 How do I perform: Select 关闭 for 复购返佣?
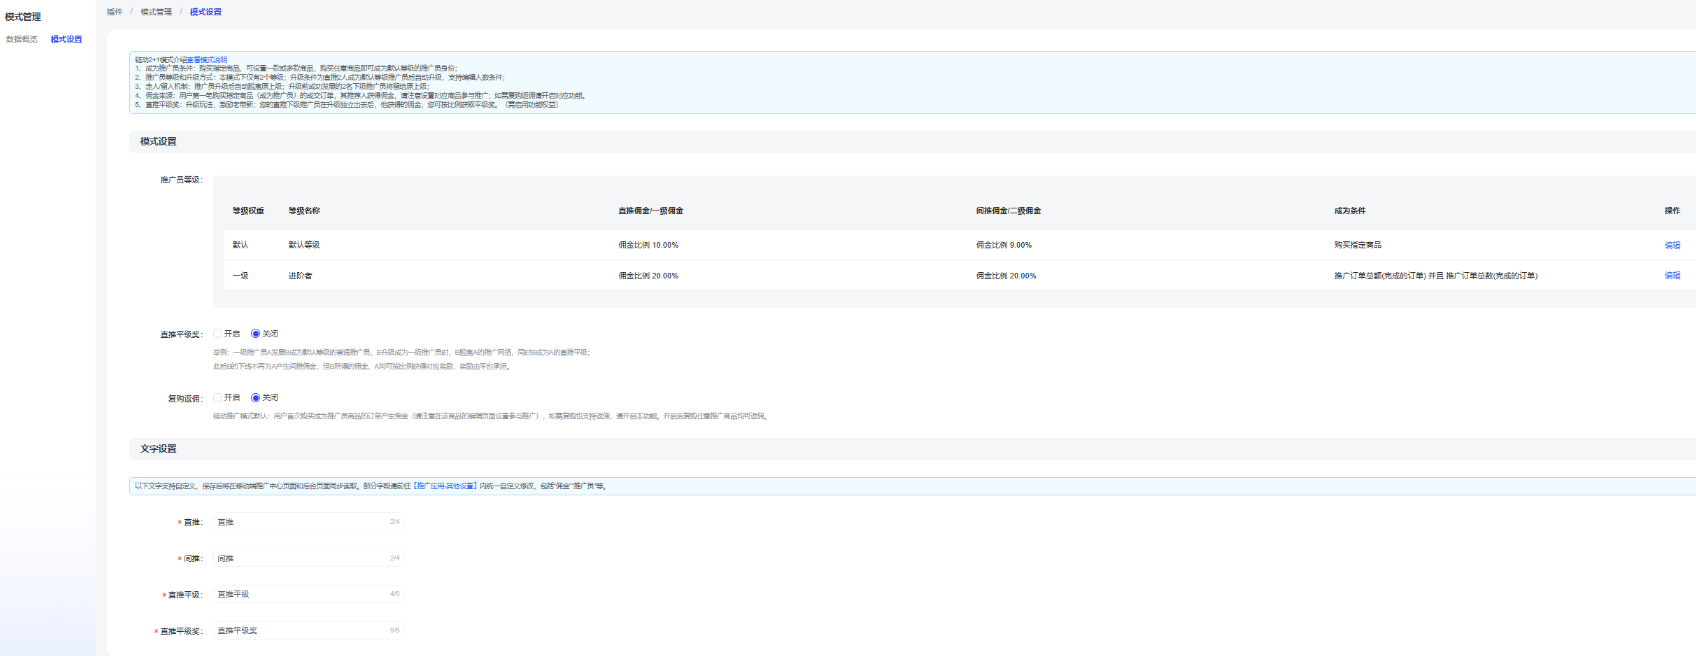click(256, 398)
